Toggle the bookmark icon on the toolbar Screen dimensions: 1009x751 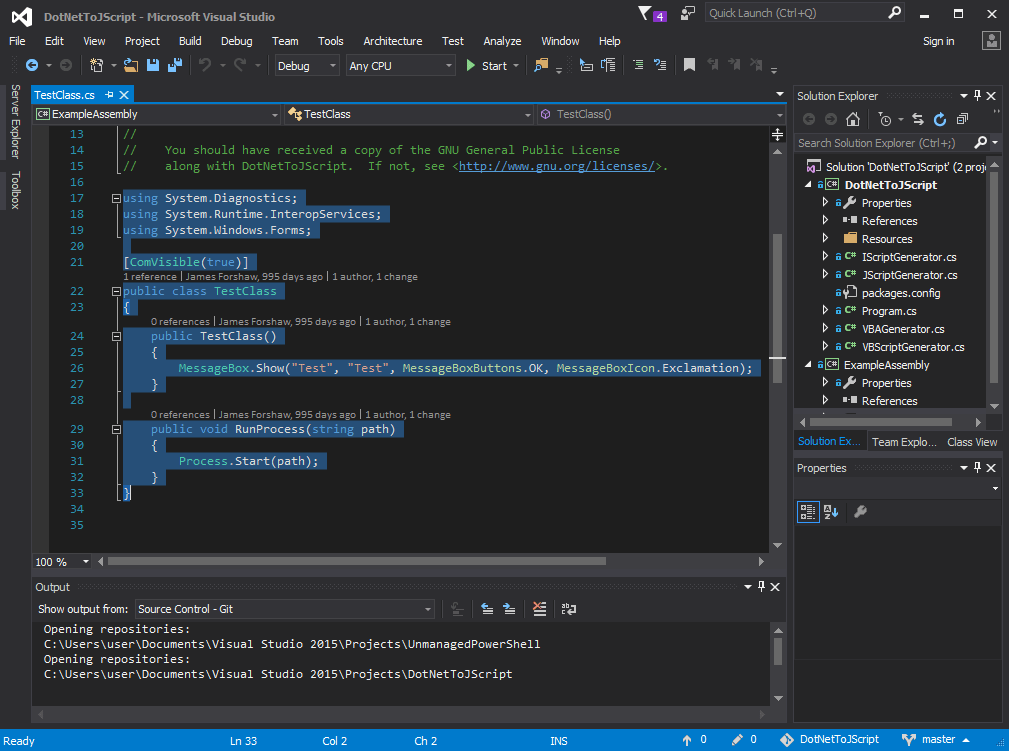point(689,64)
